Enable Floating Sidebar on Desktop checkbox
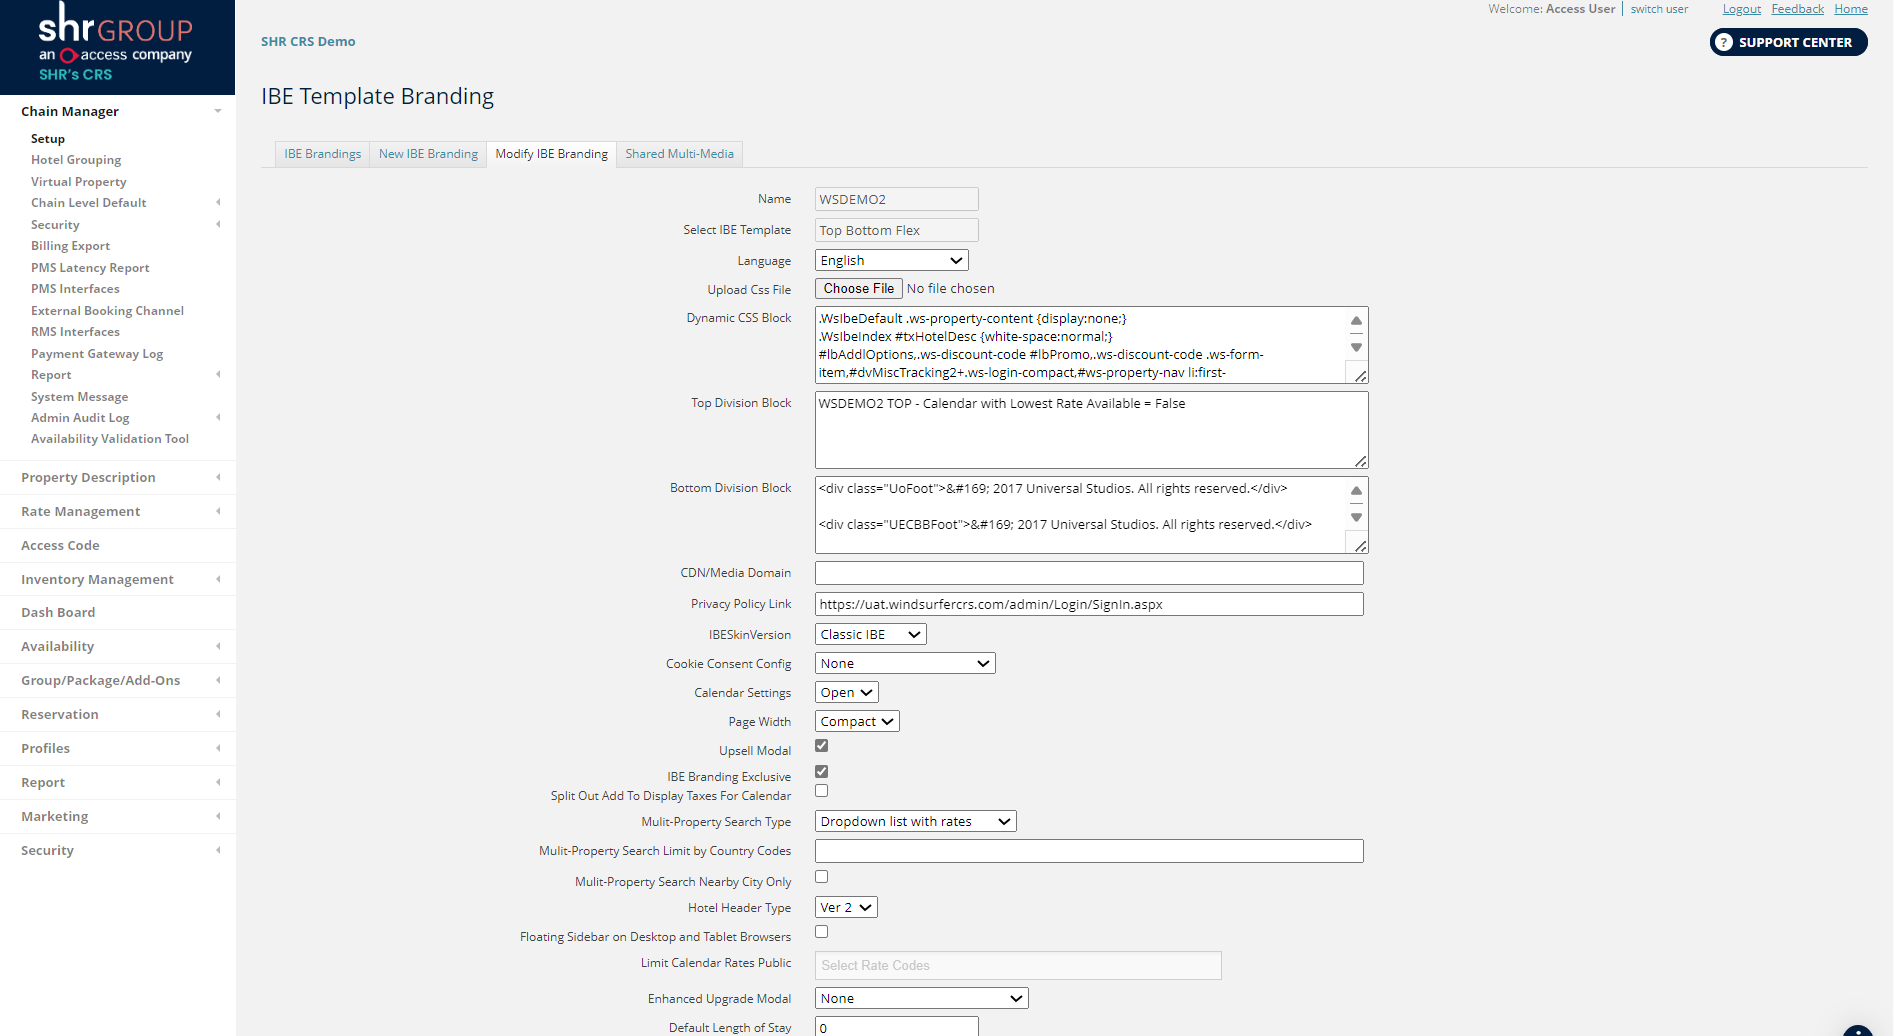1894x1036 pixels. point(821,932)
